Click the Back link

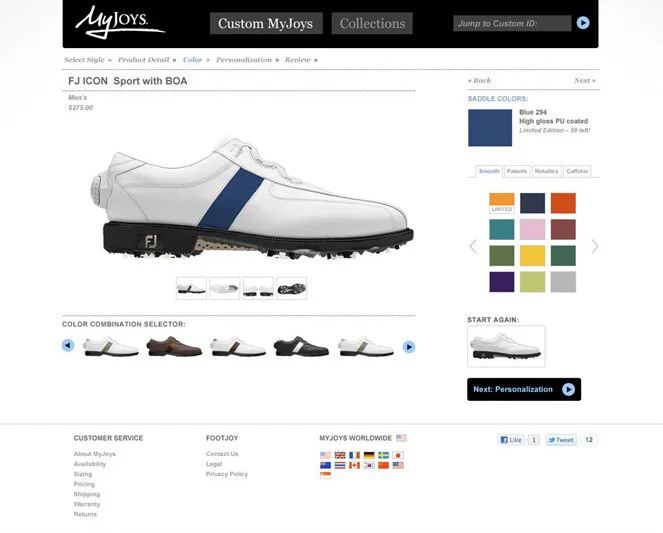(x=479, y=80)
